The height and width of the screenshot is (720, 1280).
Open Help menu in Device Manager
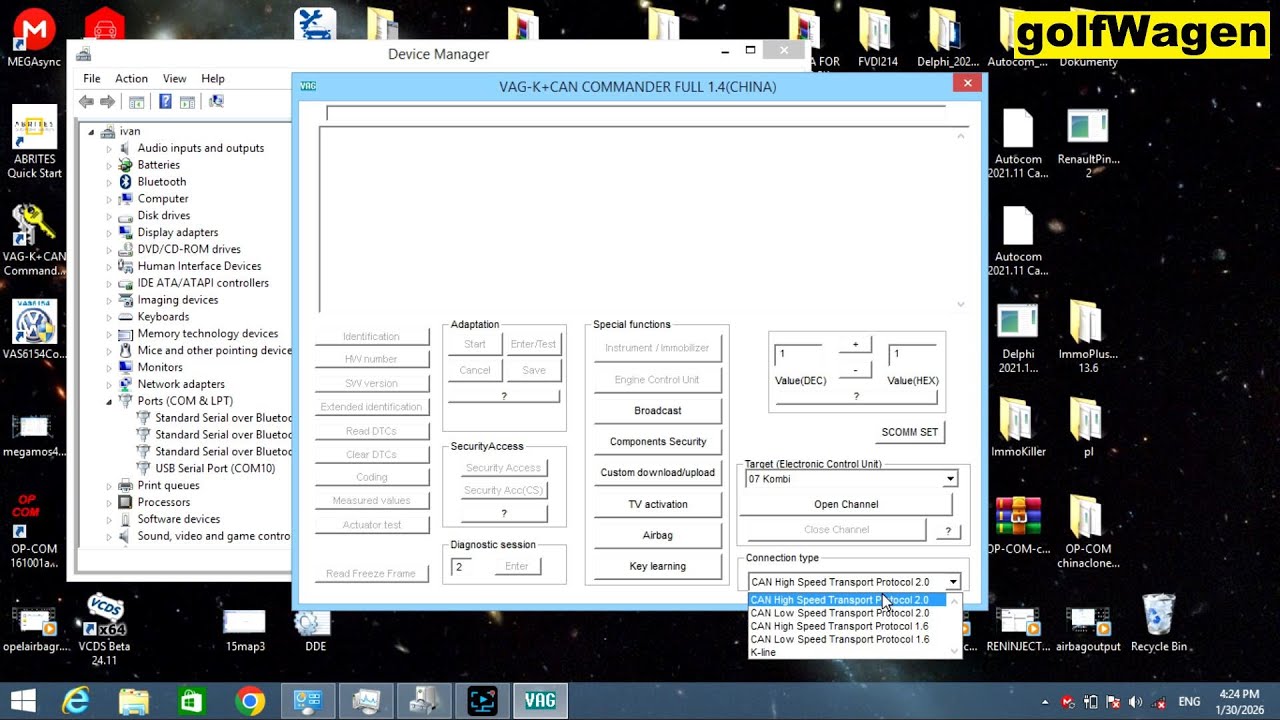click(213, 78)
